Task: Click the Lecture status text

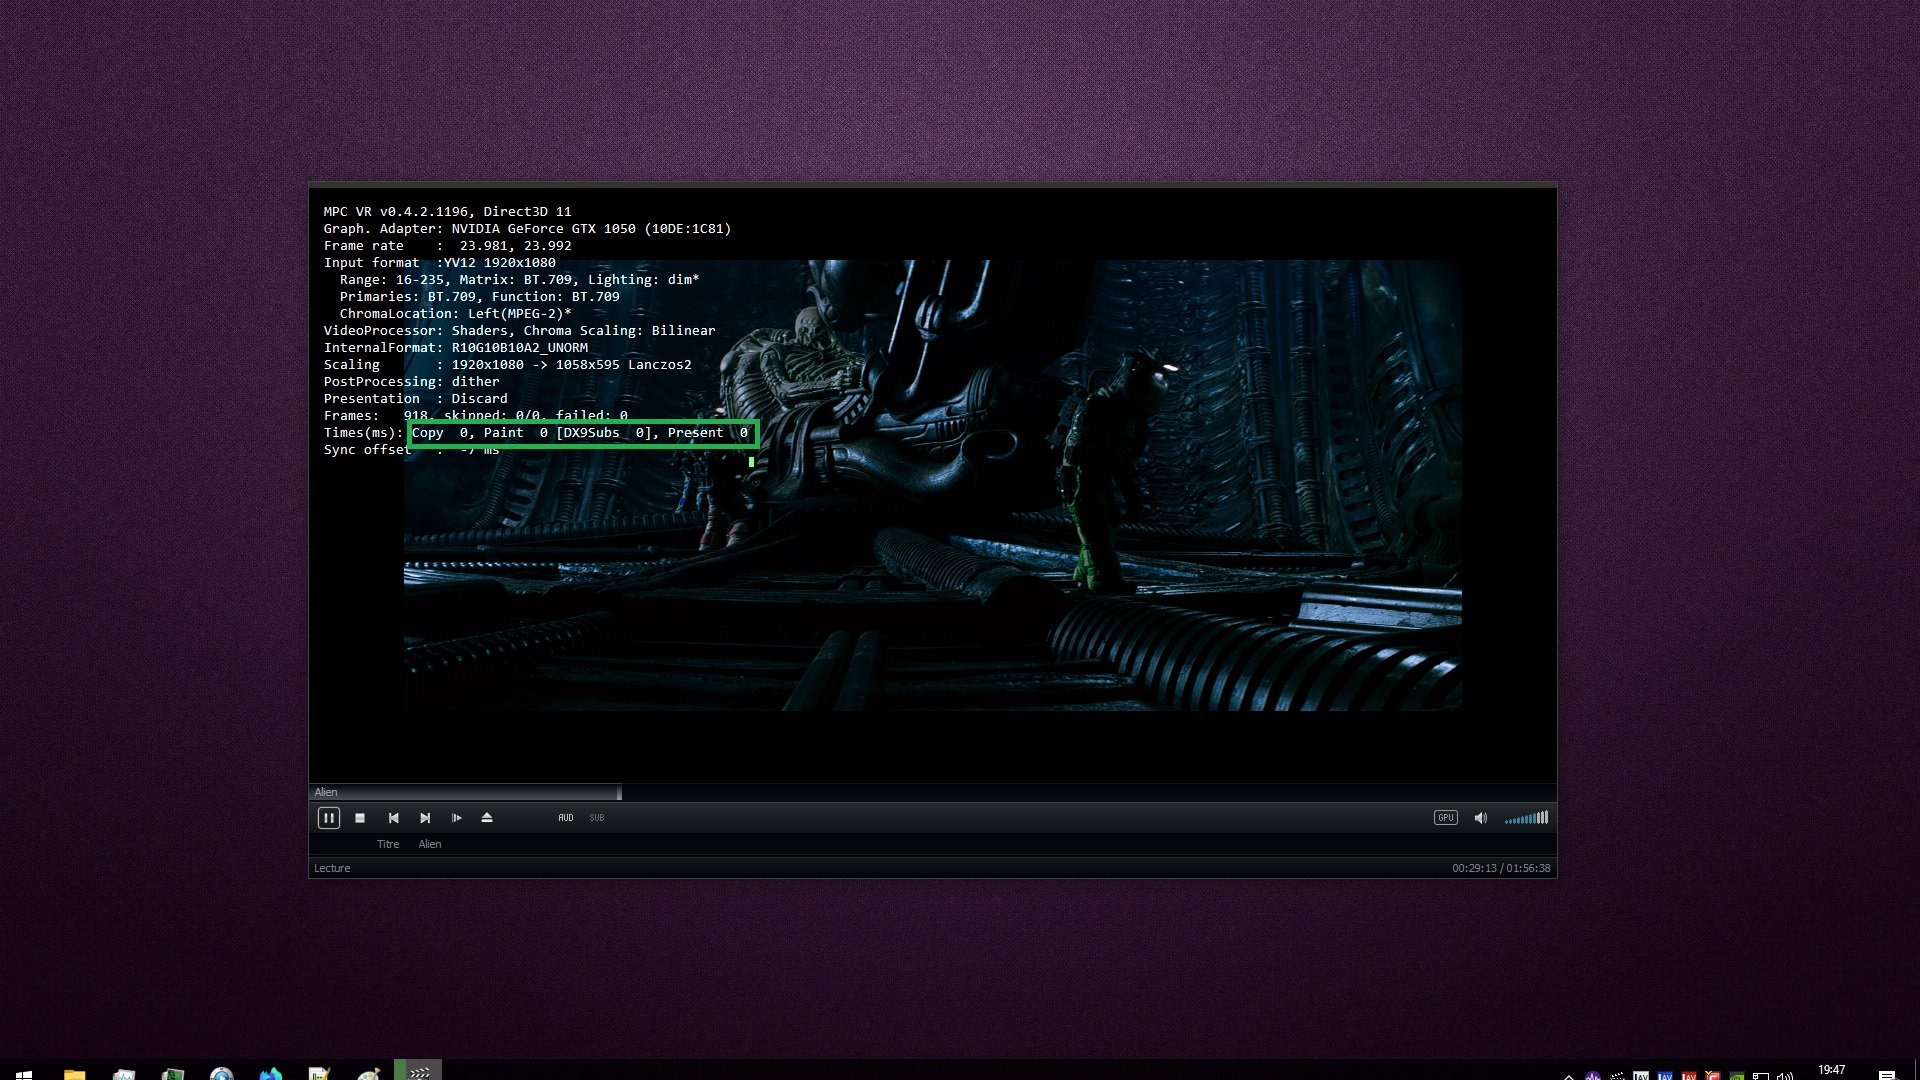Action: (x=332, y=868)
